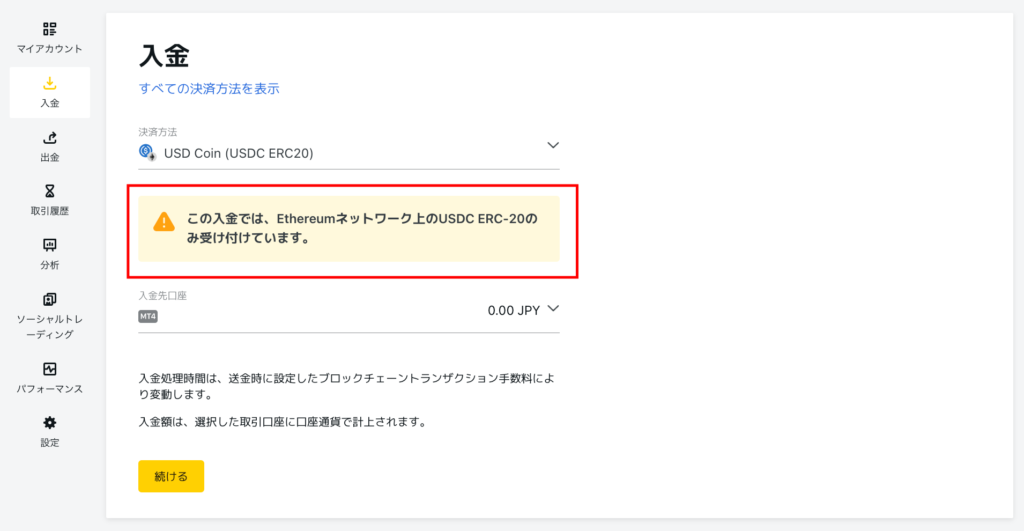Select the ソーシャルトレーディング menu label
The width and height of the screenshot is (1024, 531).
pyautogui.click(x=50, y=327)
